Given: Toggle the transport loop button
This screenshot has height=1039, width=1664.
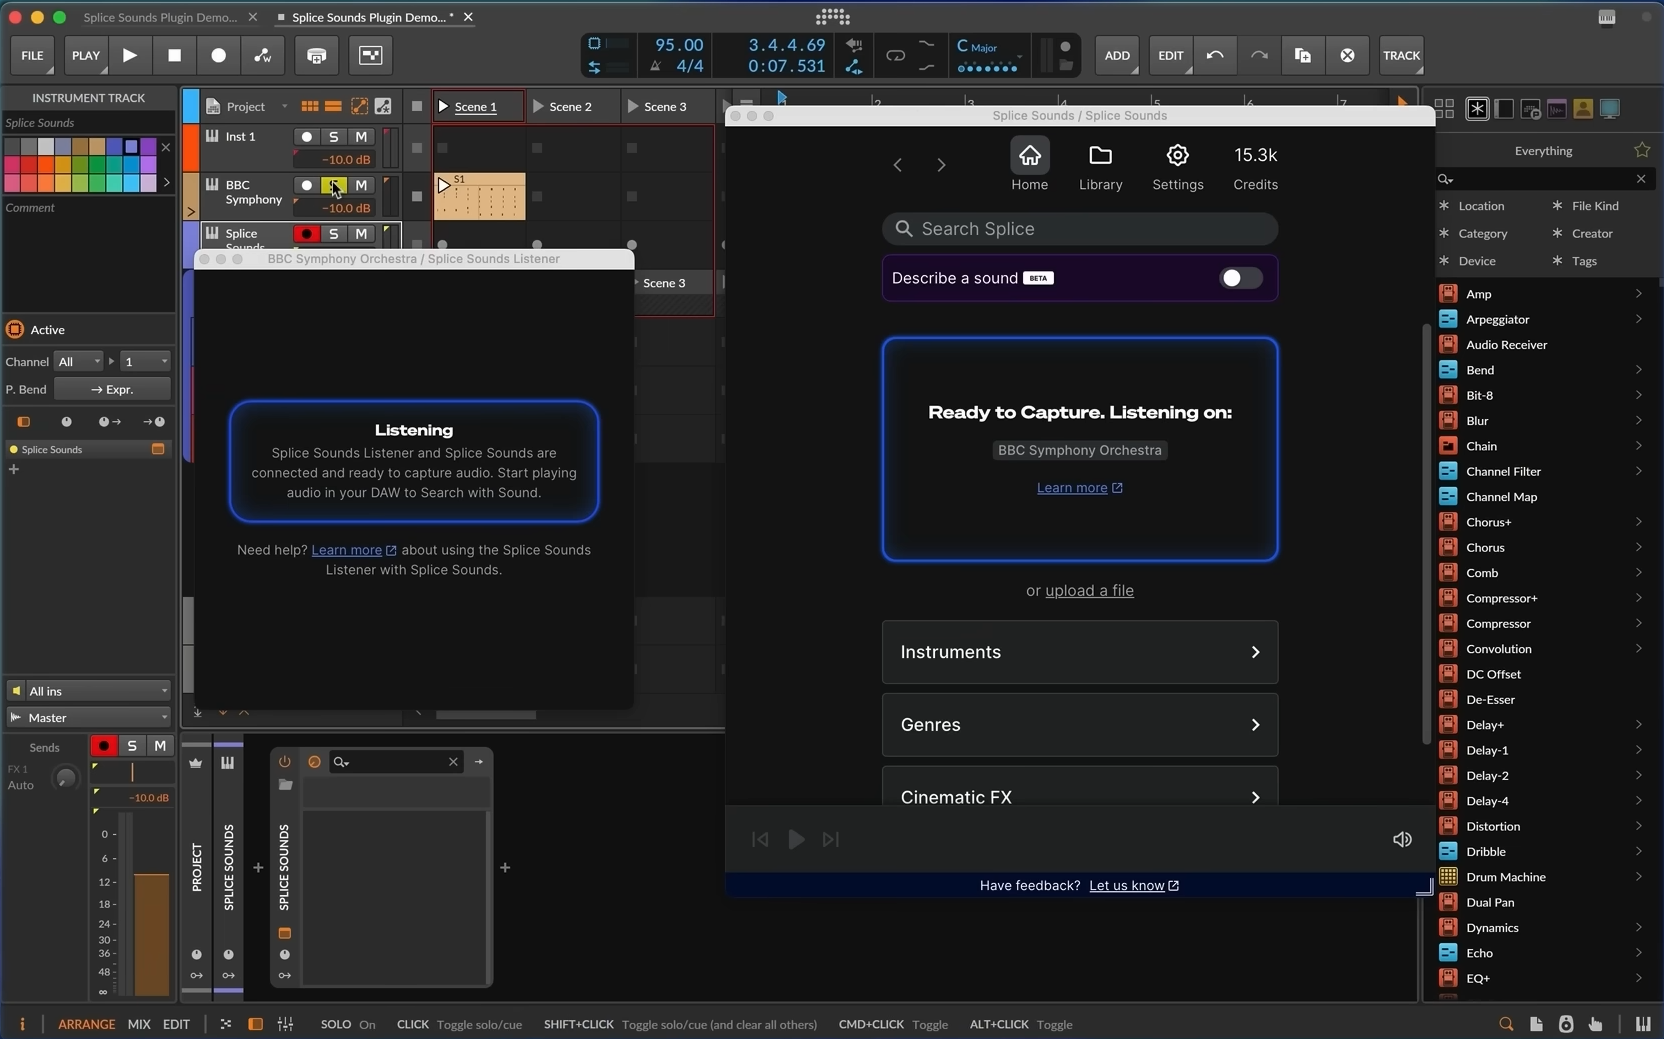Looking at the screenshot, I should coord(895,55).
